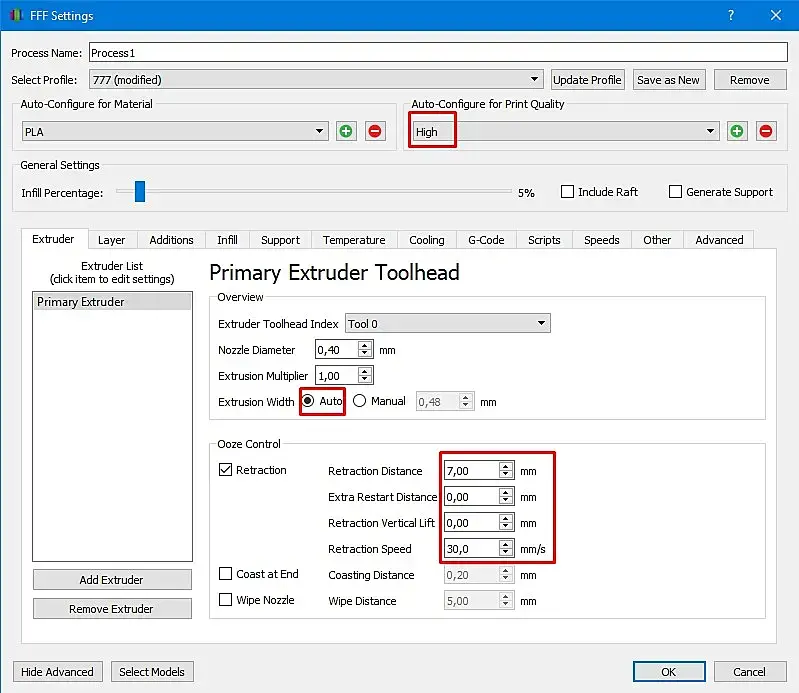This screenshot has height=693, width=799.
Task: Select the Manual extrusion width radio button
Action: point(359,401)
